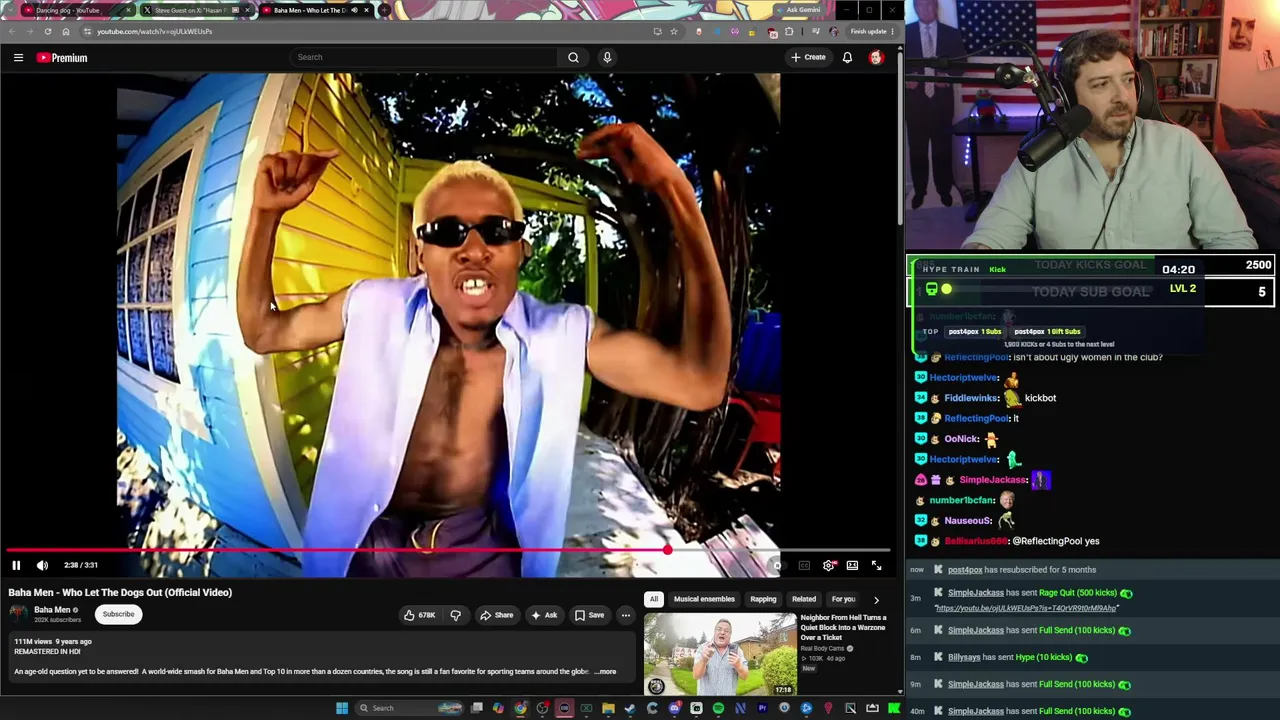Enter fullscreen on the video player
The image size is (1280, 720).
[x=877, y=566]
